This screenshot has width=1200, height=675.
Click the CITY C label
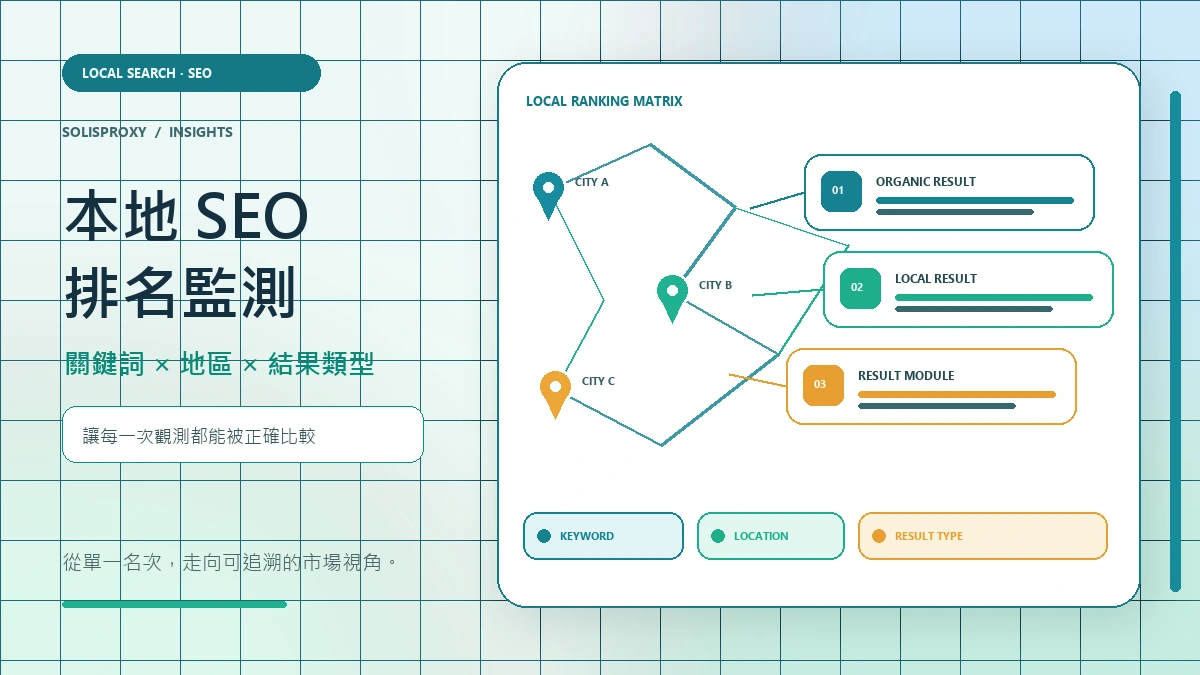pos(598,381)
